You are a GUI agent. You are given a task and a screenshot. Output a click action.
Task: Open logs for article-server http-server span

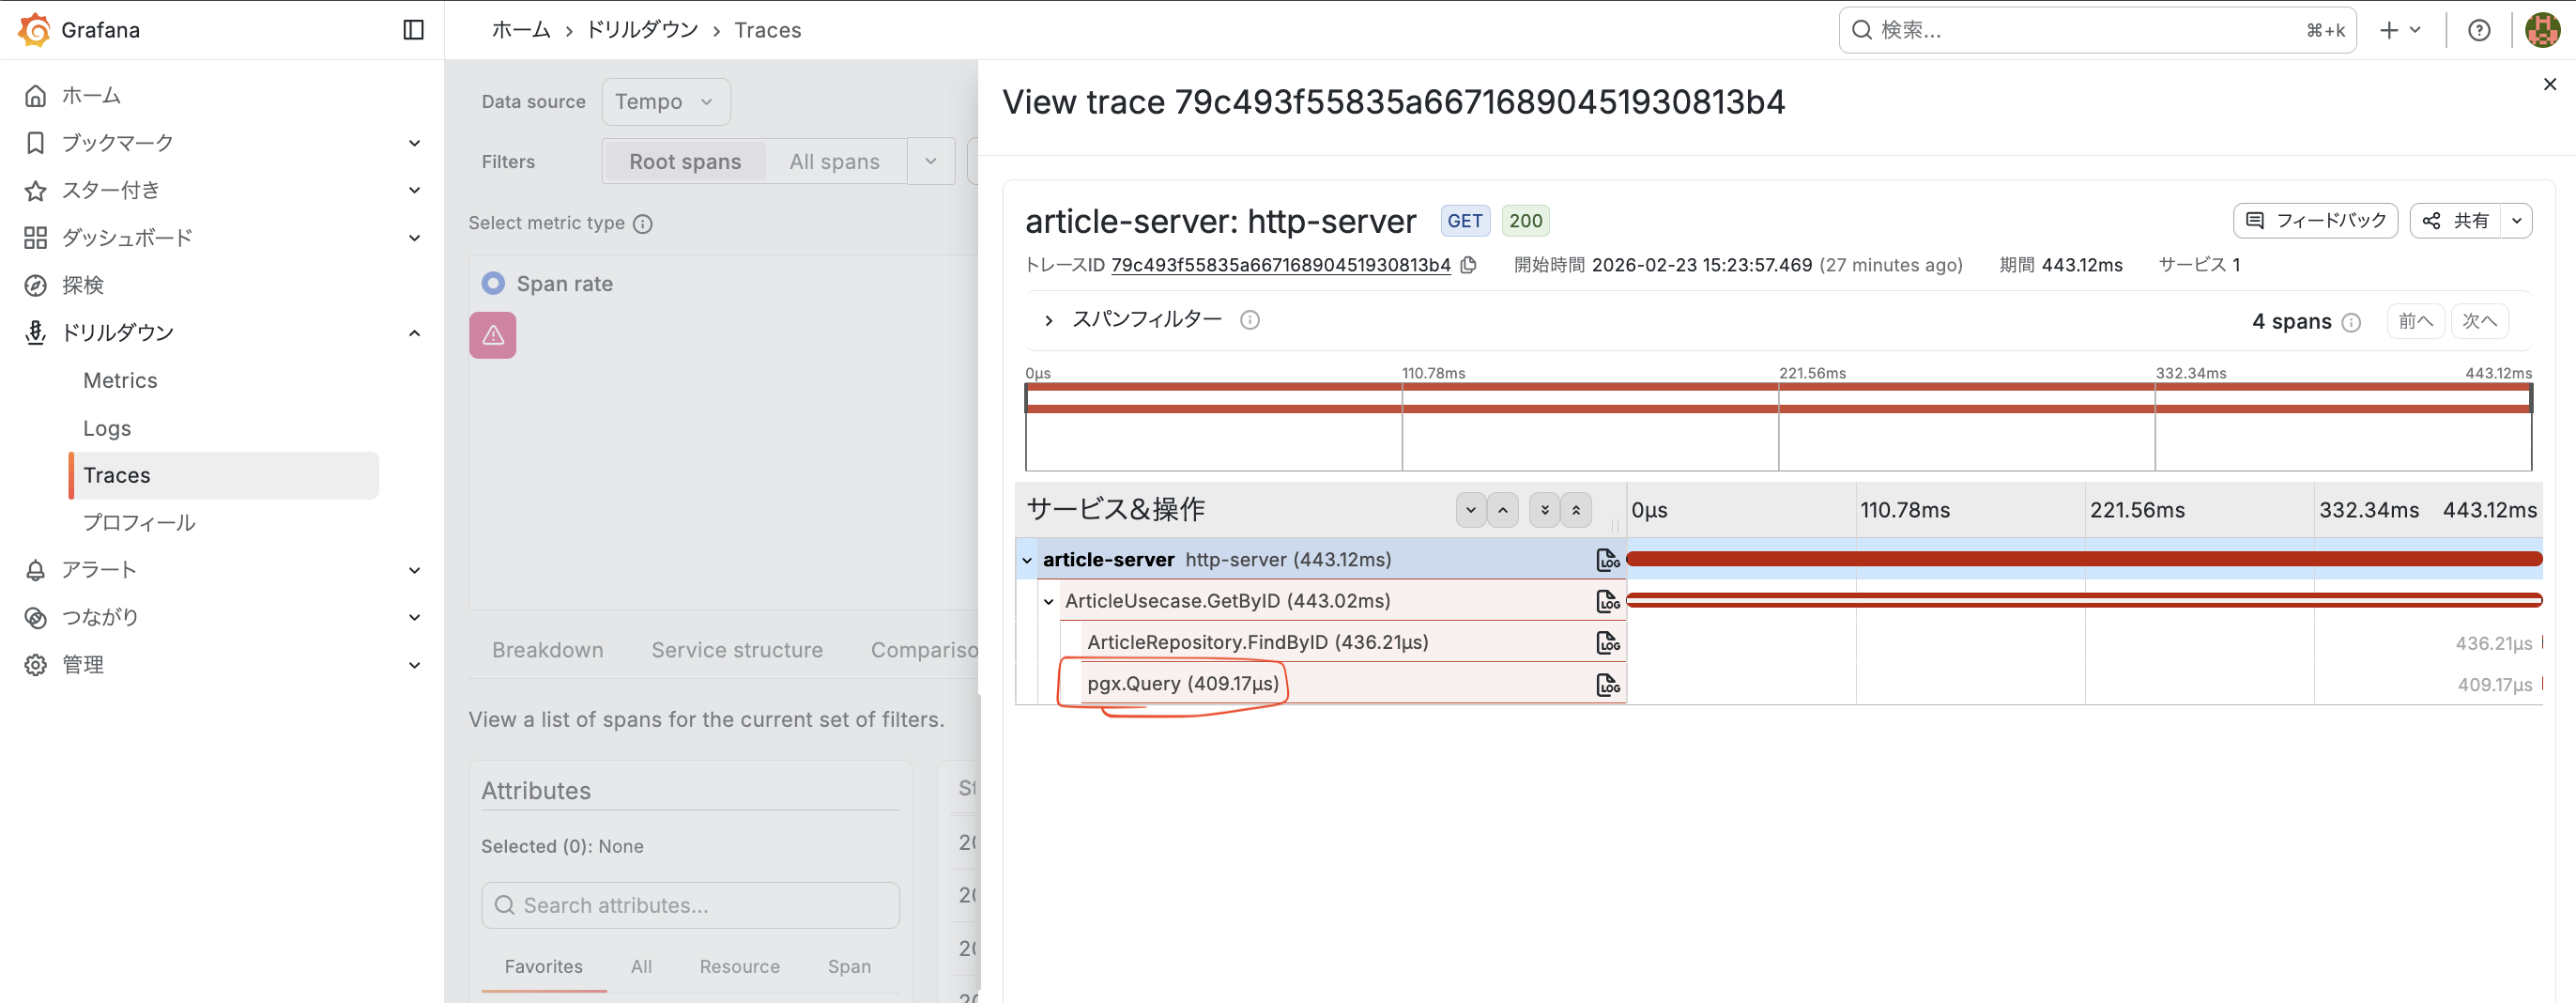tap(1607, 560)
